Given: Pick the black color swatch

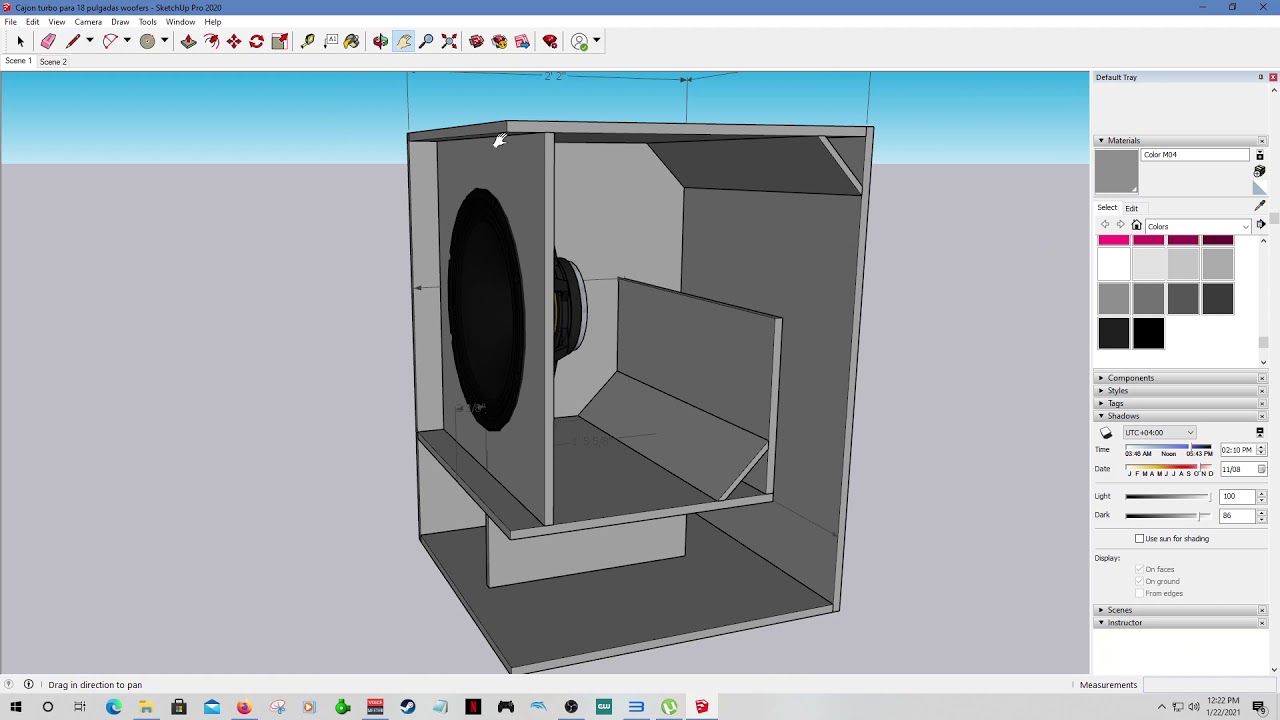Looking at the screenshot, I should 1148,332.
